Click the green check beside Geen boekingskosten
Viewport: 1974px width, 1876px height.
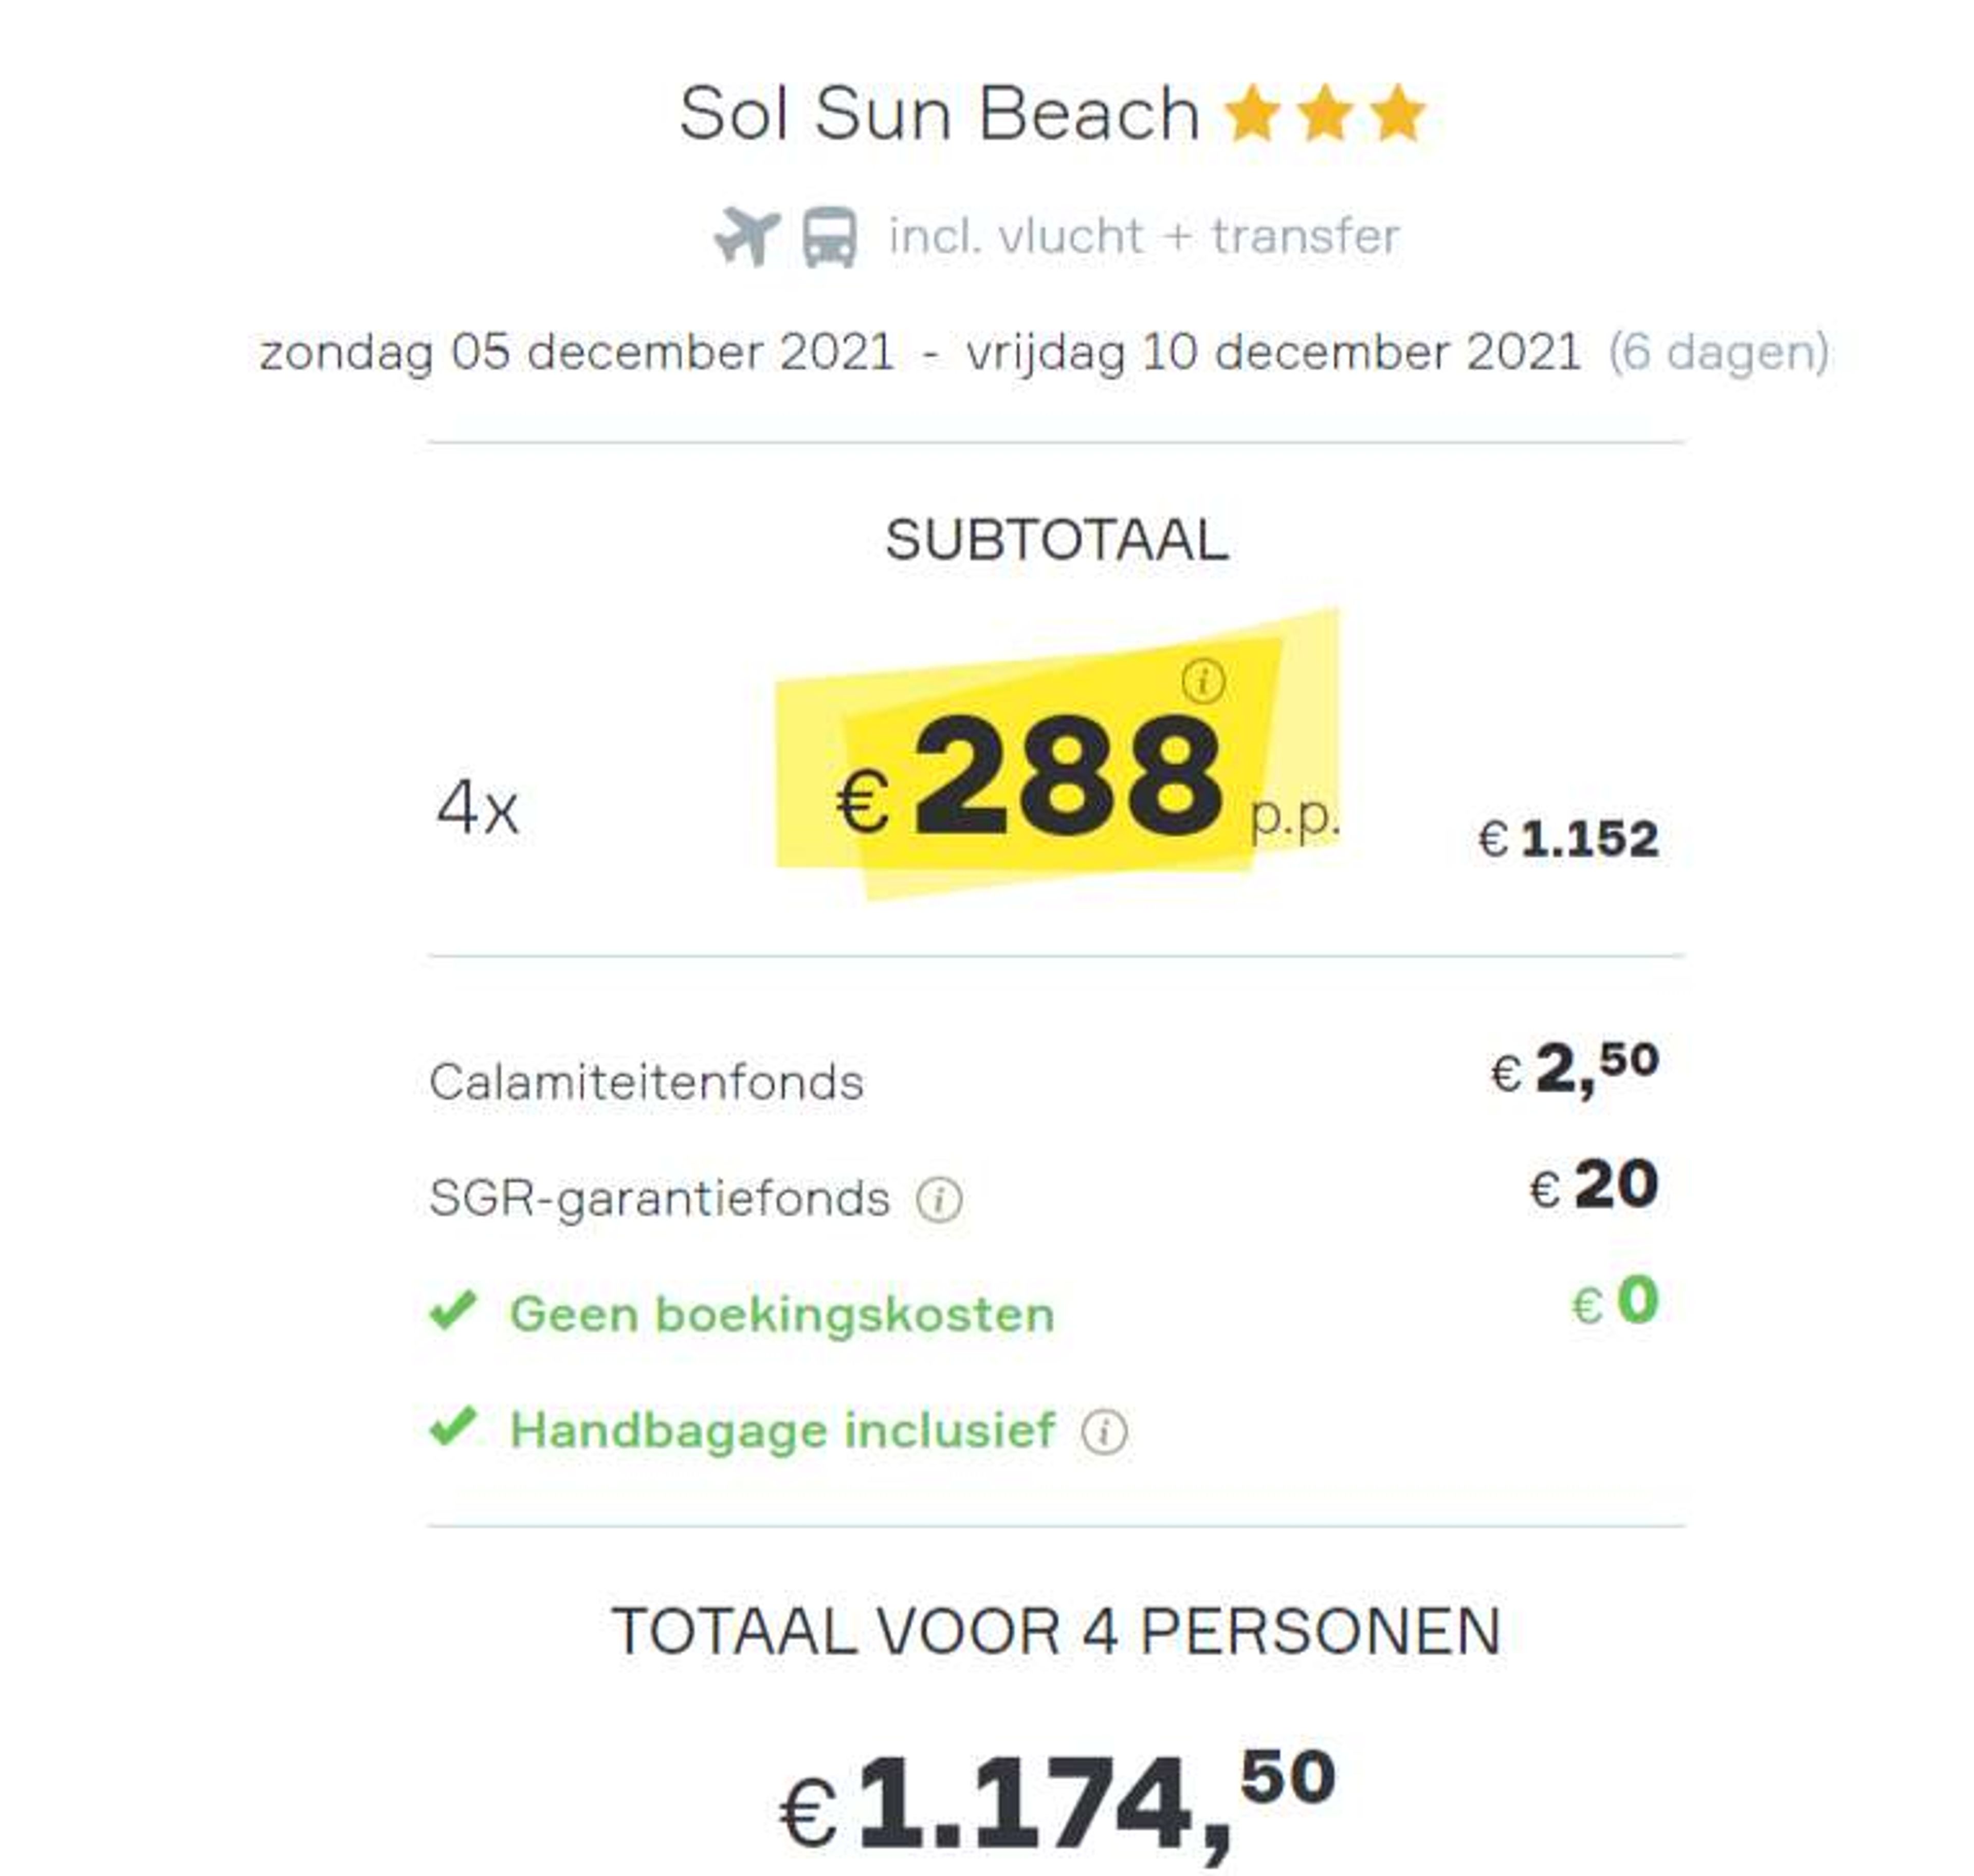[453, 1311]
